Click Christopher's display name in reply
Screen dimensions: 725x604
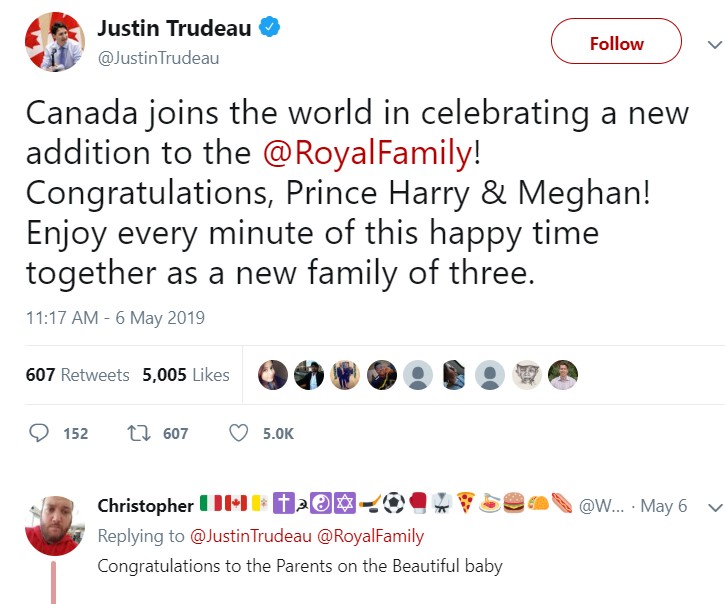pyautogui.click(x=145, y=506)
